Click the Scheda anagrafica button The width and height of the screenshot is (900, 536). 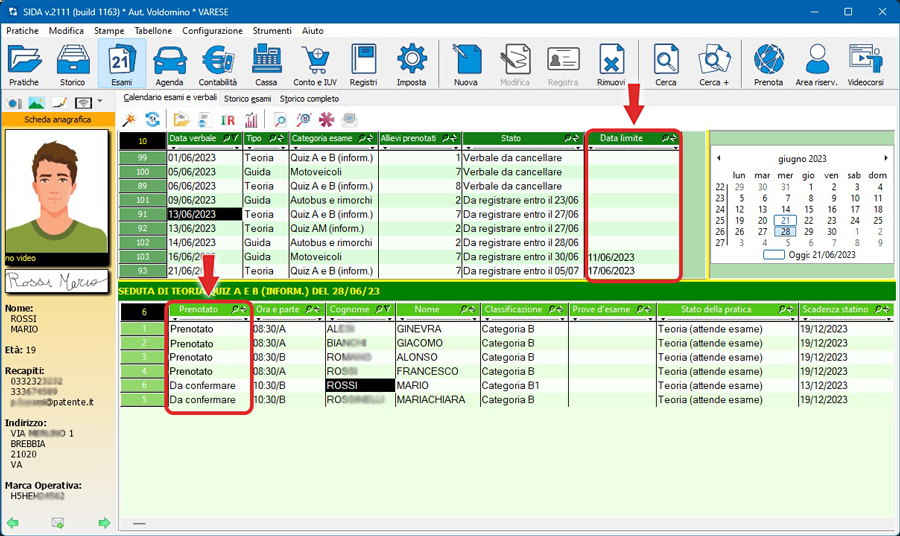click(x=57, y=120)
